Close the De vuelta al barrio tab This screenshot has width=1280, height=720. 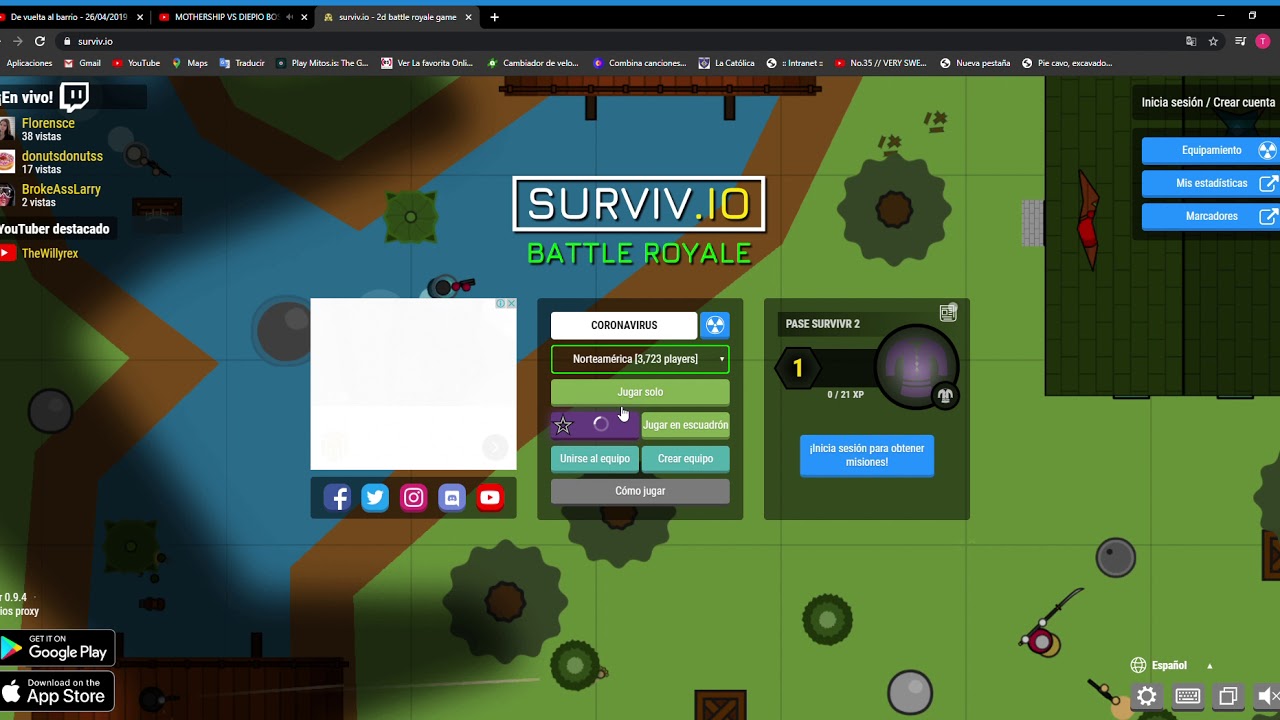[140, 17]
